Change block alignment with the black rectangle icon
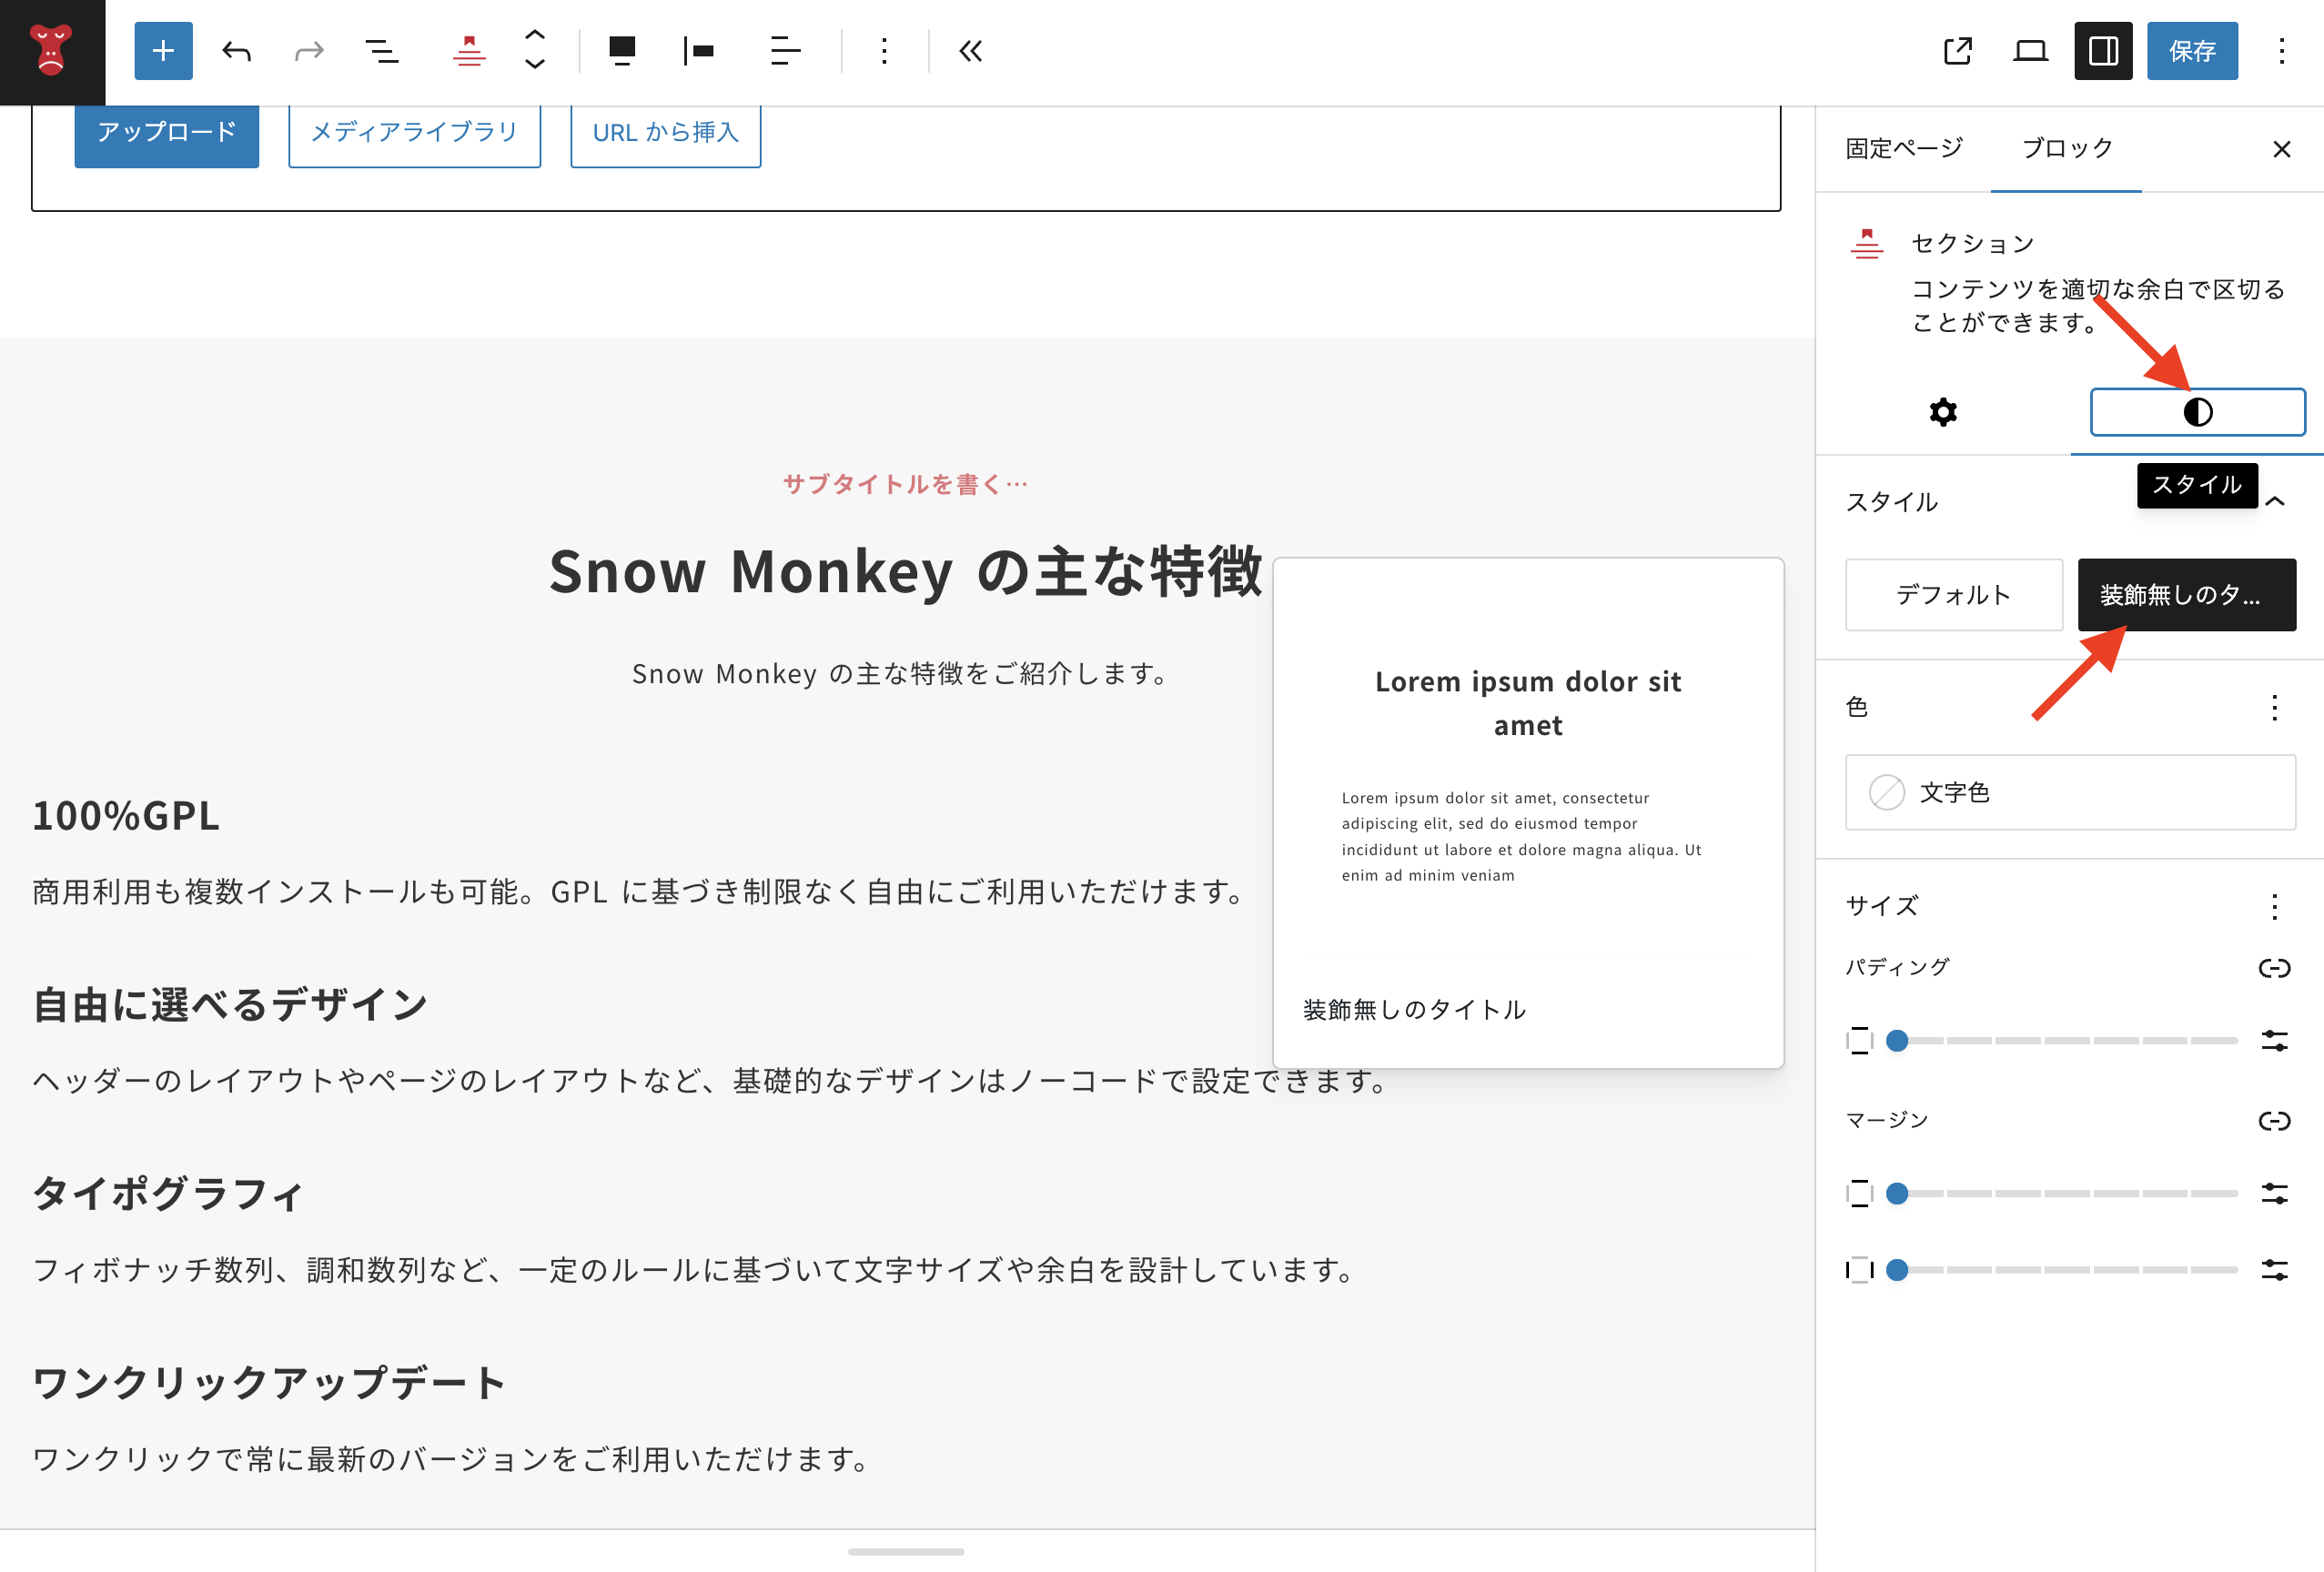 tap(622, 51)
